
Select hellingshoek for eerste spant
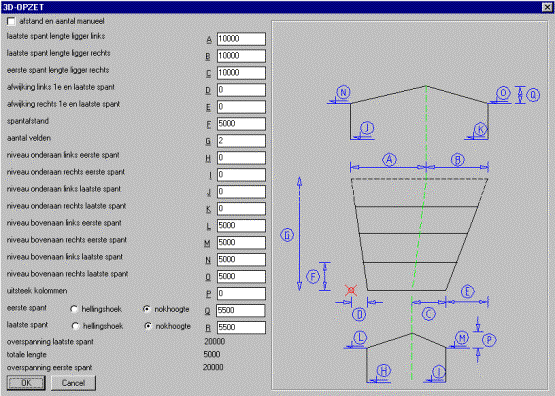click(74, 309)
